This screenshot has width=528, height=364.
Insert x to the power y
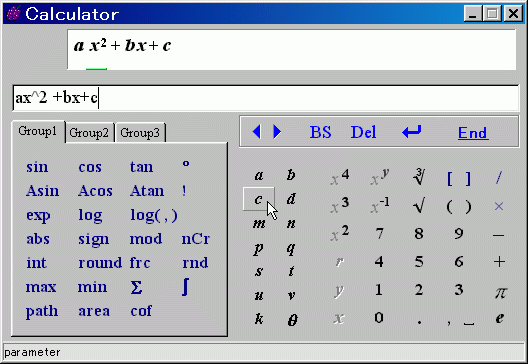pos(380,177)
